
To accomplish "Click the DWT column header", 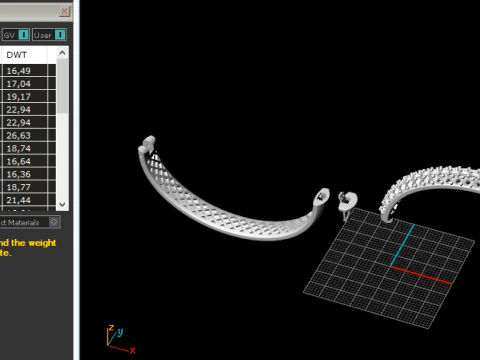I will 24,55.
